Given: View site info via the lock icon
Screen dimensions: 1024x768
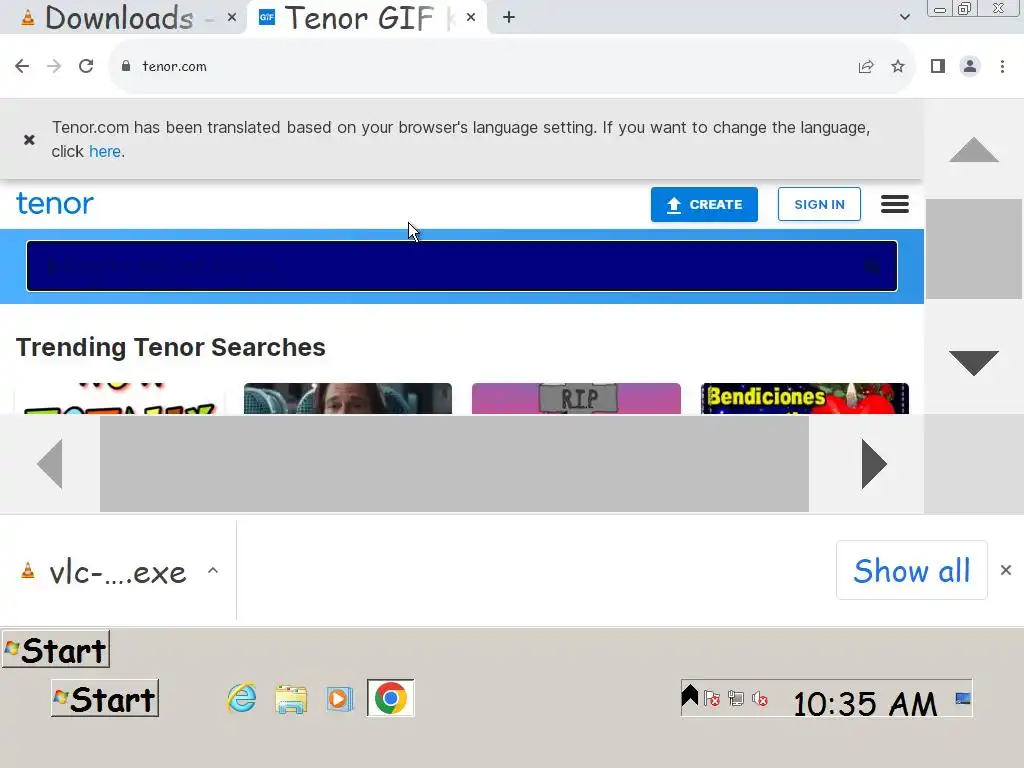Looking at the screenshot, I should [x=126, y=66].
